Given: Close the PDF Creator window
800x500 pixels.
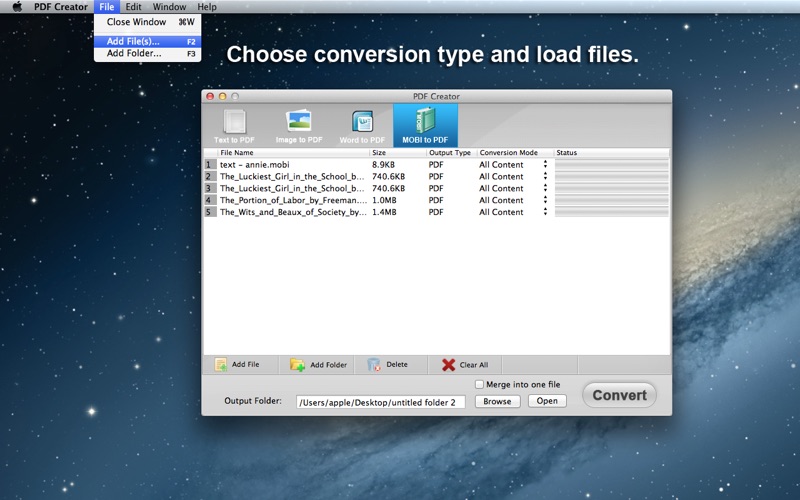Looking at the screenshot, I should tap(210, 96).
